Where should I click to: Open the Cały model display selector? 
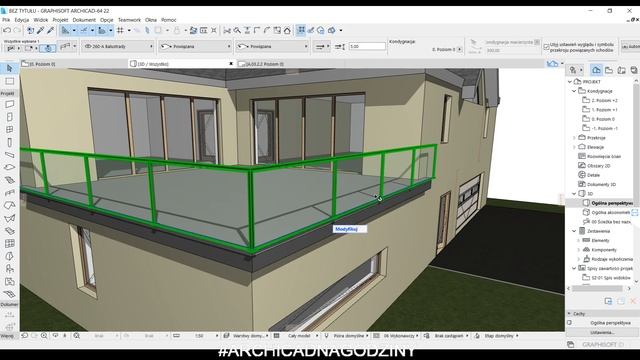(x=296, y=336)
